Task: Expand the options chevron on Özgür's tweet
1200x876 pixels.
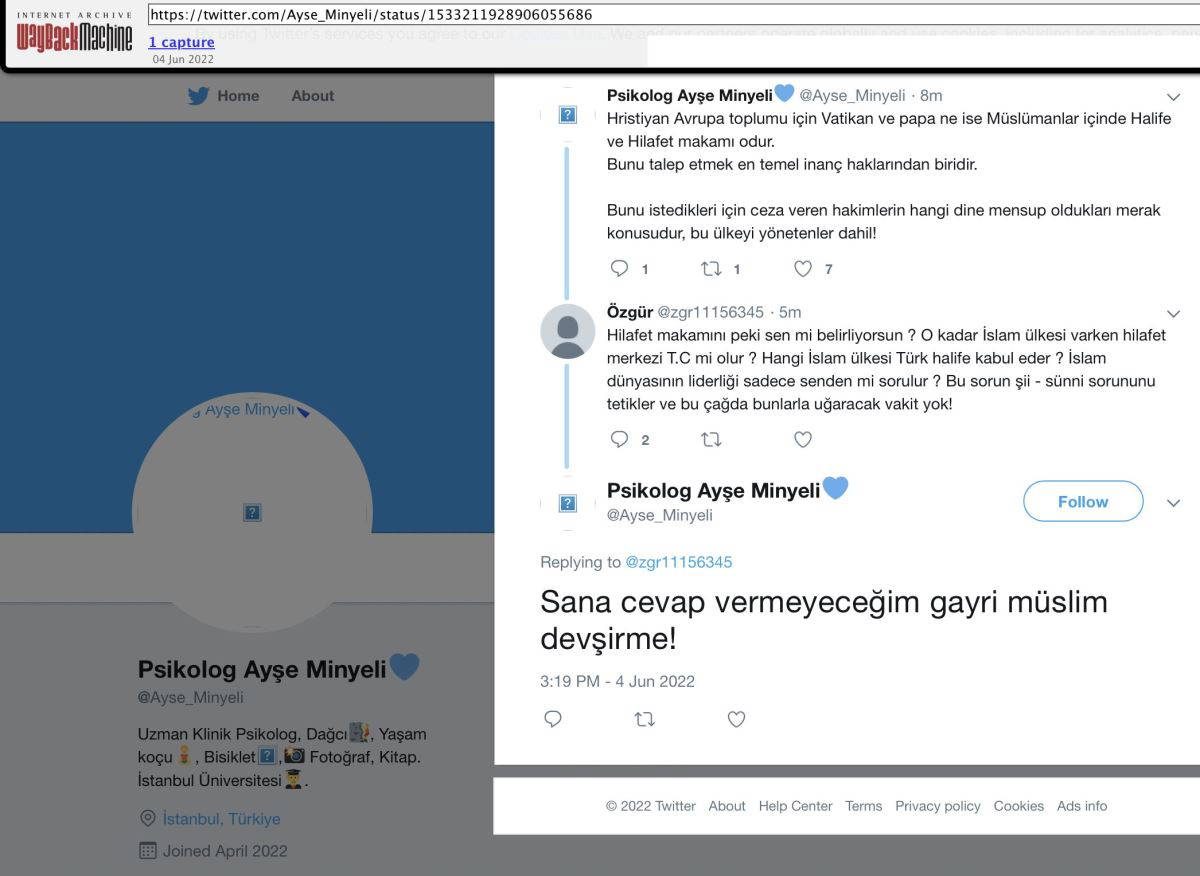Action: [x=1174, y=313]
